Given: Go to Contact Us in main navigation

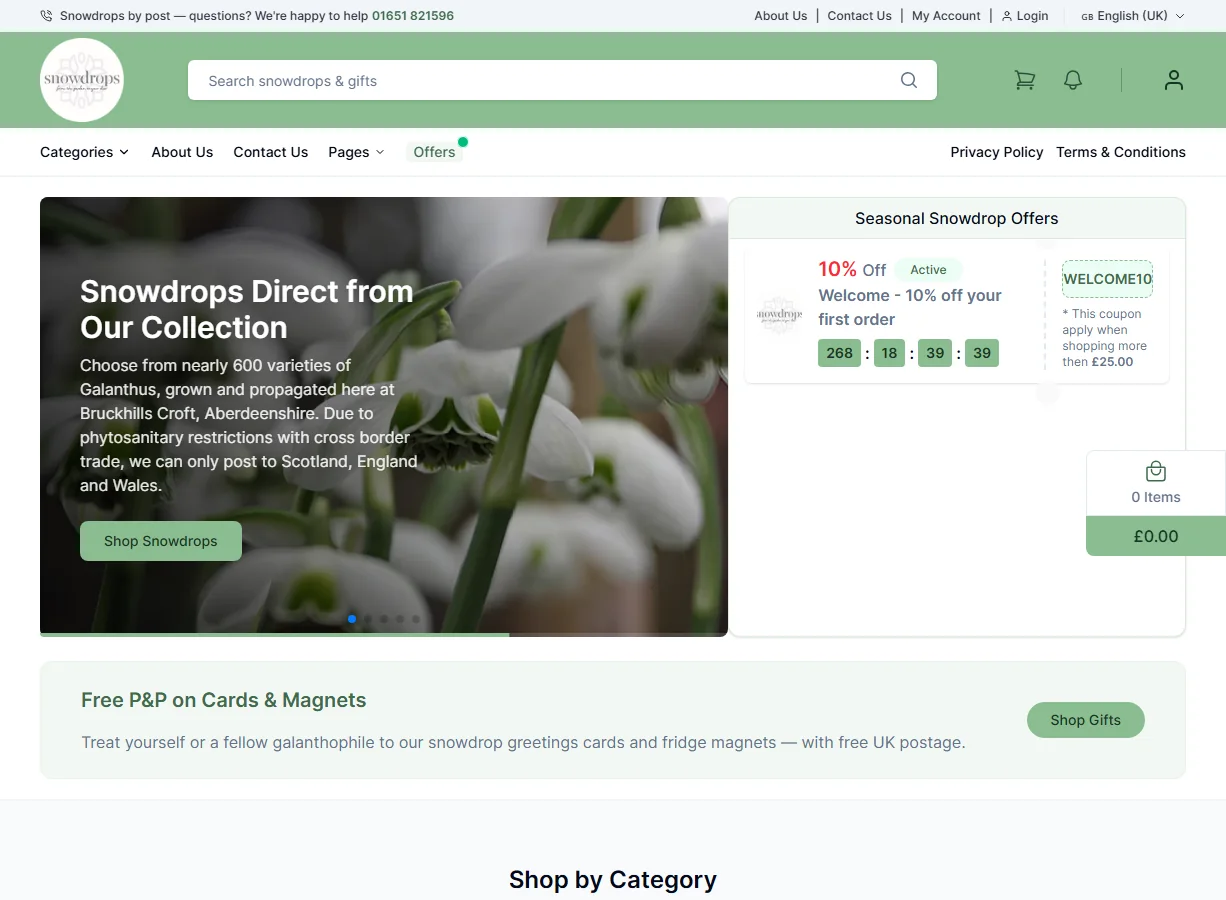Looking at the screenshot, I should tap(270, 152).
